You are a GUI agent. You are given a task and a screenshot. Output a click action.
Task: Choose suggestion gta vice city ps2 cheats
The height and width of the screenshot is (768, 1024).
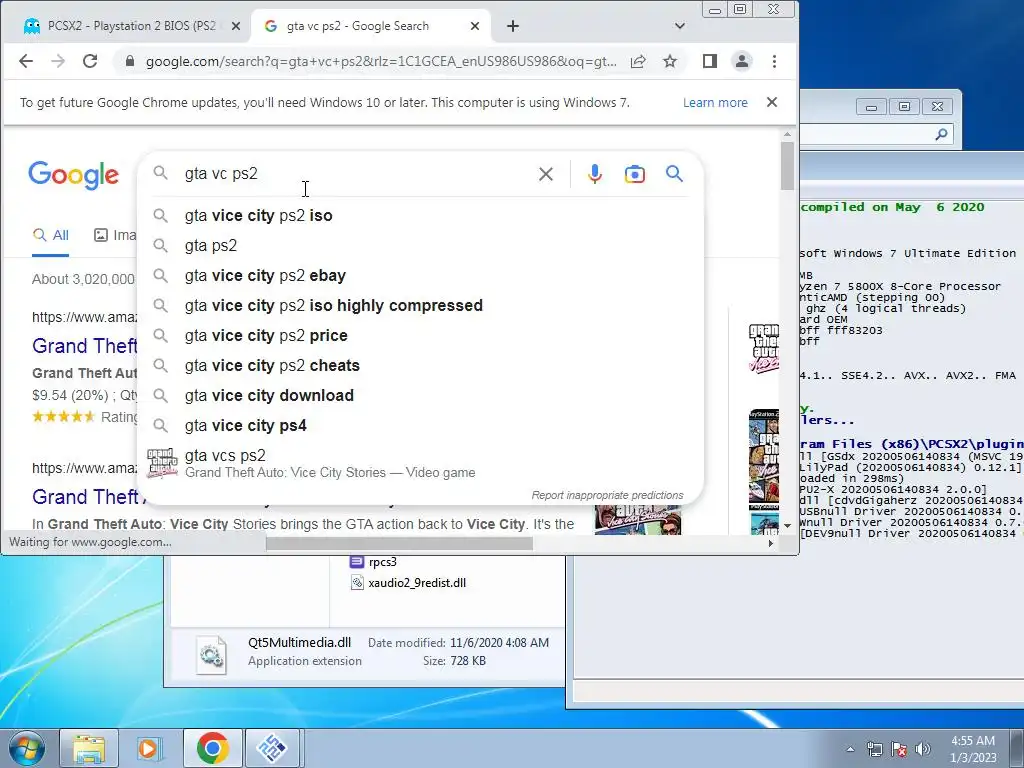coord(419,366)
